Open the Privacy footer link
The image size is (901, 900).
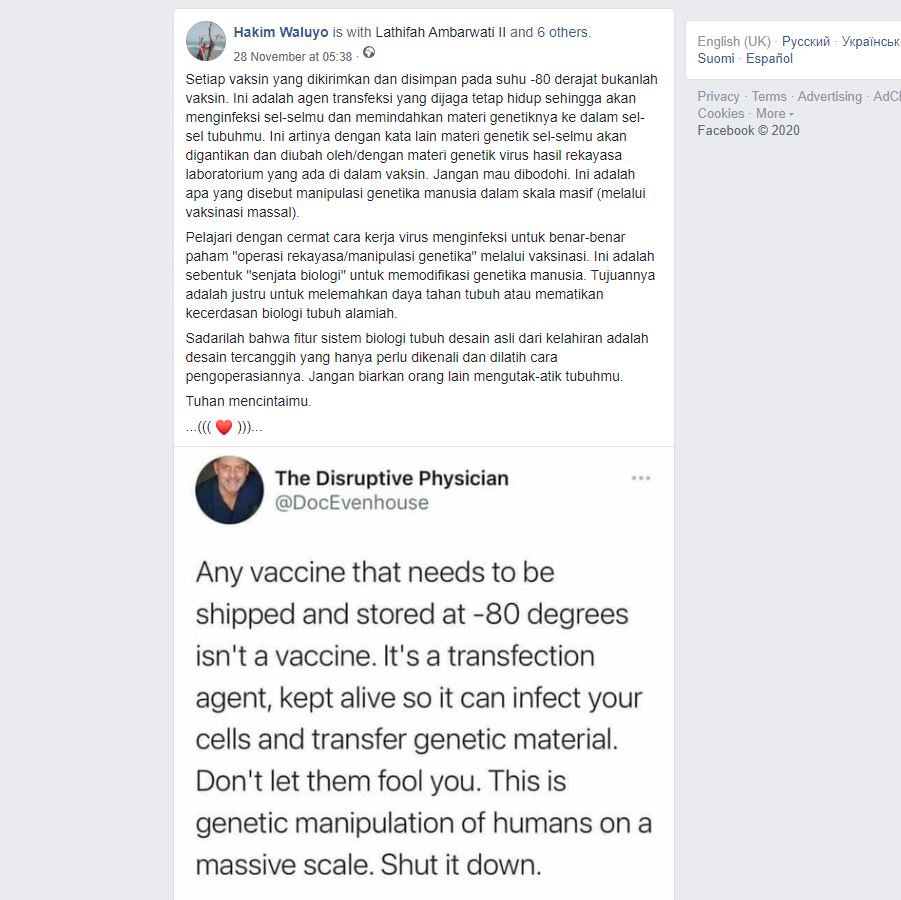pyautogui.click(x=718, y=96)
